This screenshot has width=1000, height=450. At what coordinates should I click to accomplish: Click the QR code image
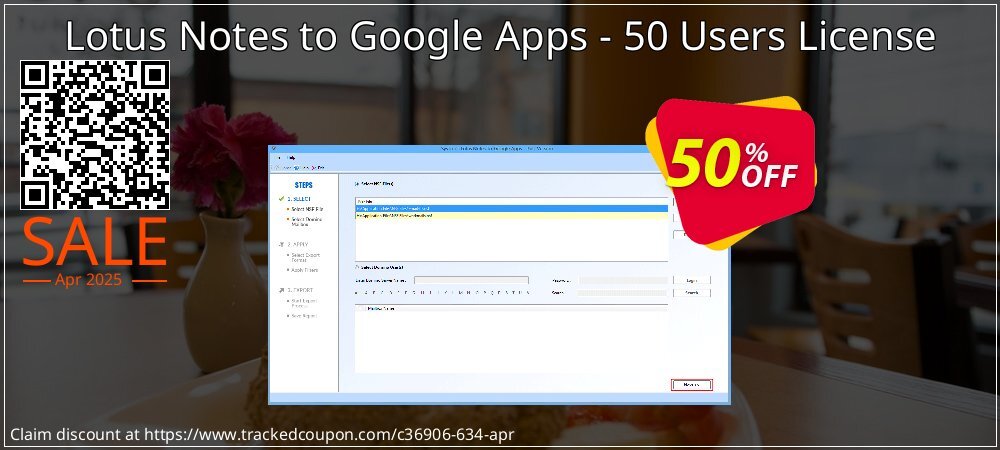(95, 134)
